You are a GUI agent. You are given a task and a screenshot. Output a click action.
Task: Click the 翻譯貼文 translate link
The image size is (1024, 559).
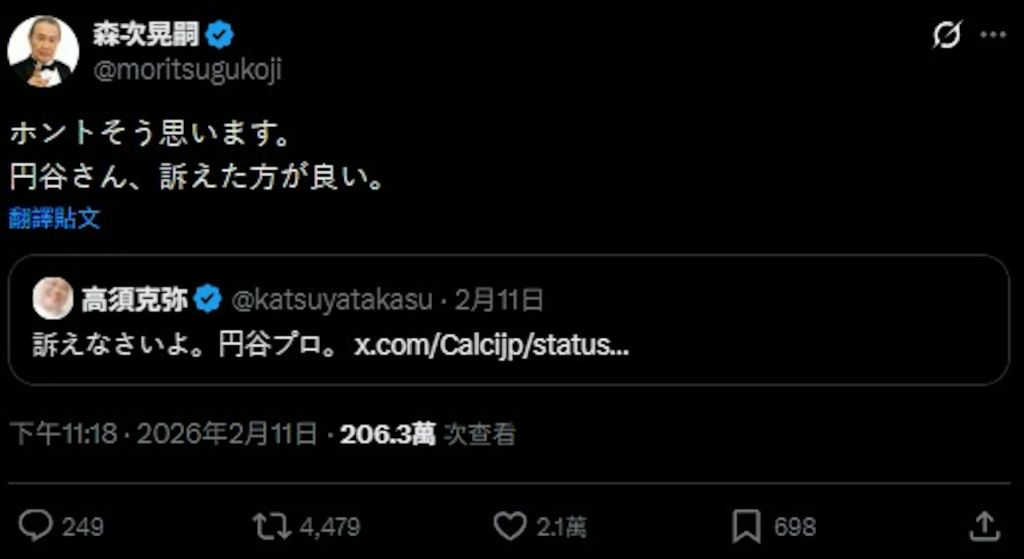(55, 219)
